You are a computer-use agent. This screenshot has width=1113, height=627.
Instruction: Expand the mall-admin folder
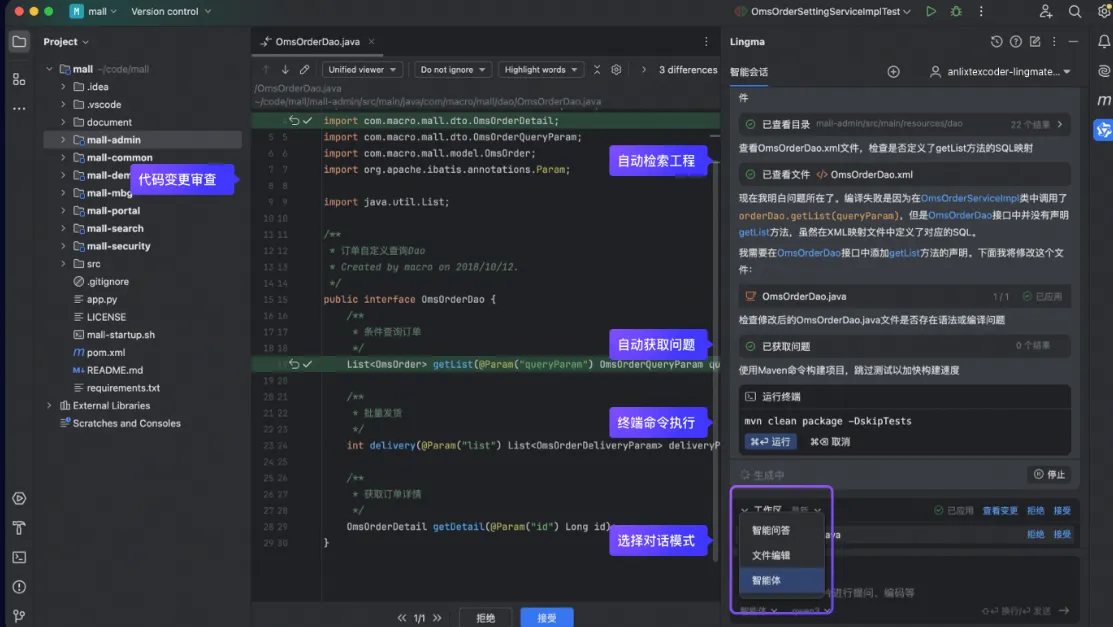pyautogui.click(x=63, y=140)
